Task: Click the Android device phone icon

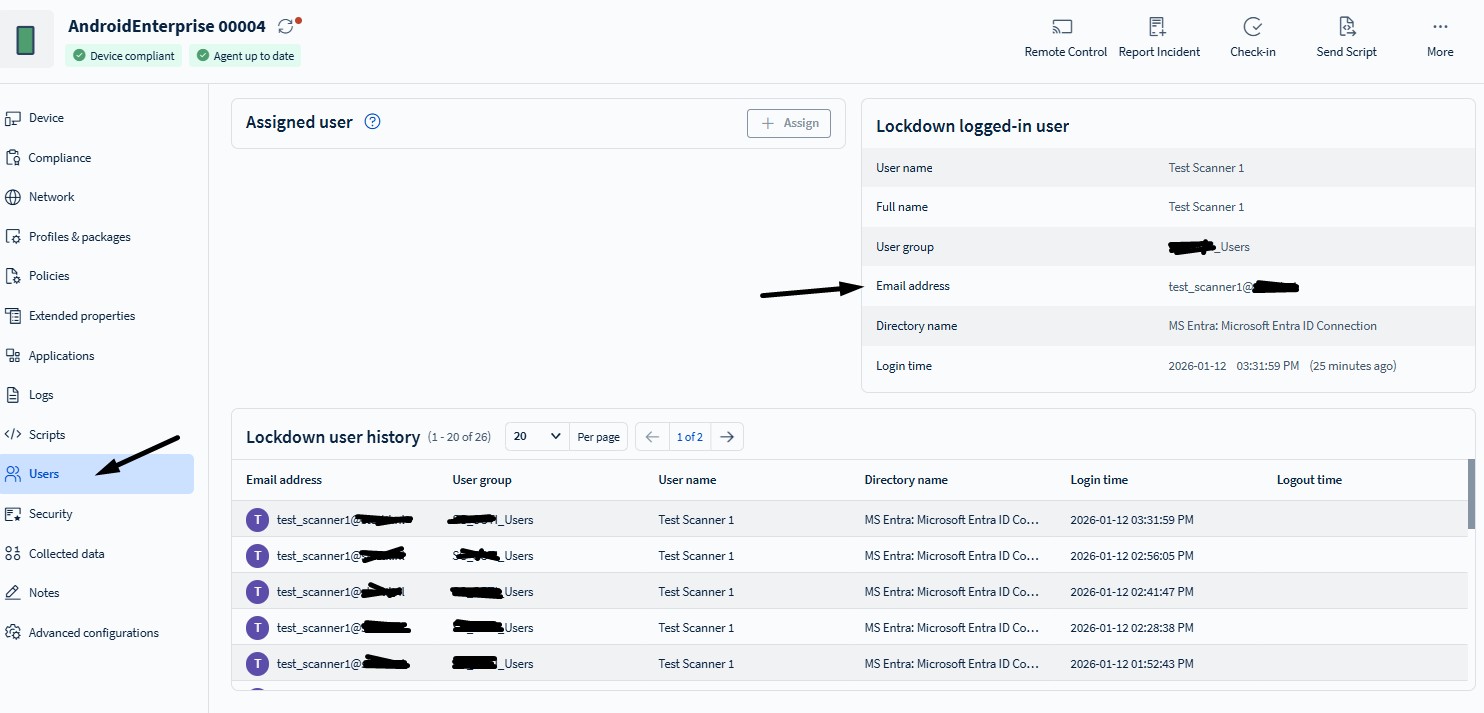Action: point(26,40)
